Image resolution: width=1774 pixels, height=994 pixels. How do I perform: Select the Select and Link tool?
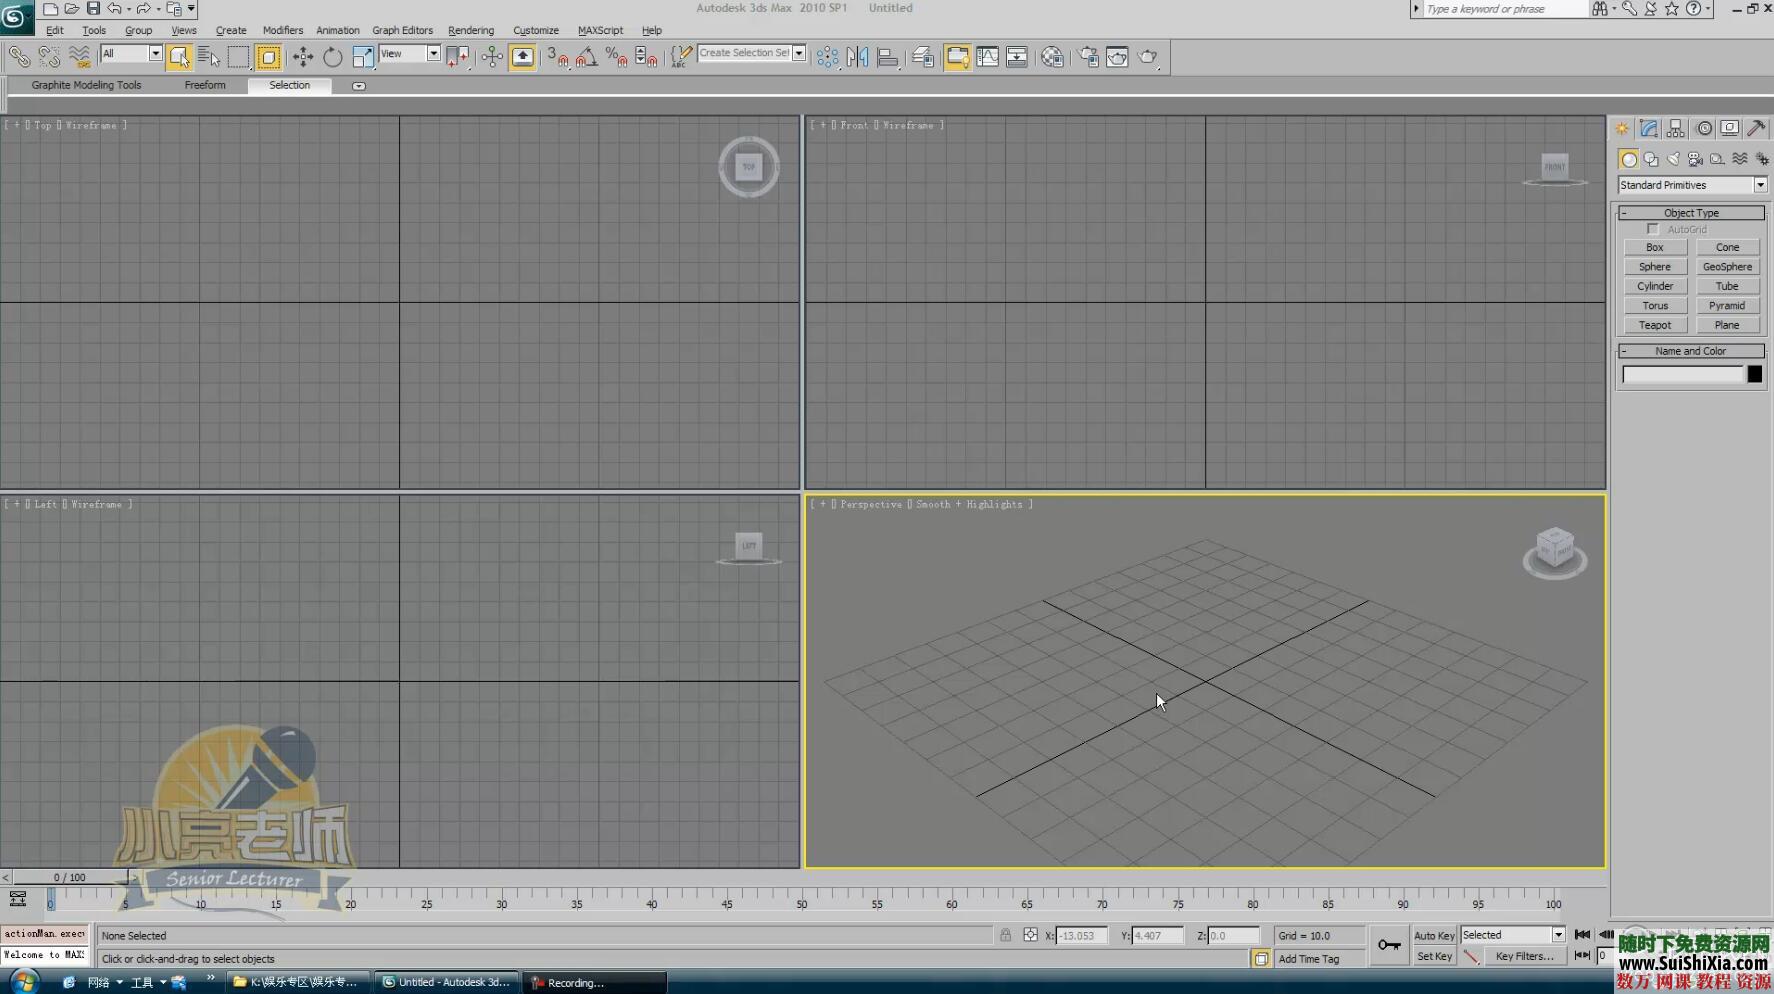(20, 56)
